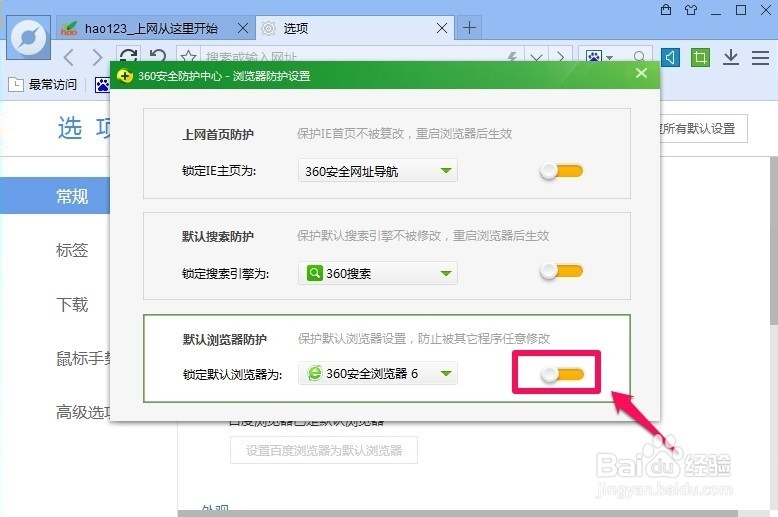The width and height of the screenshot is (778, 517).
Task: Click the lightning speed mode icon
Action: (x=512, y=57)
